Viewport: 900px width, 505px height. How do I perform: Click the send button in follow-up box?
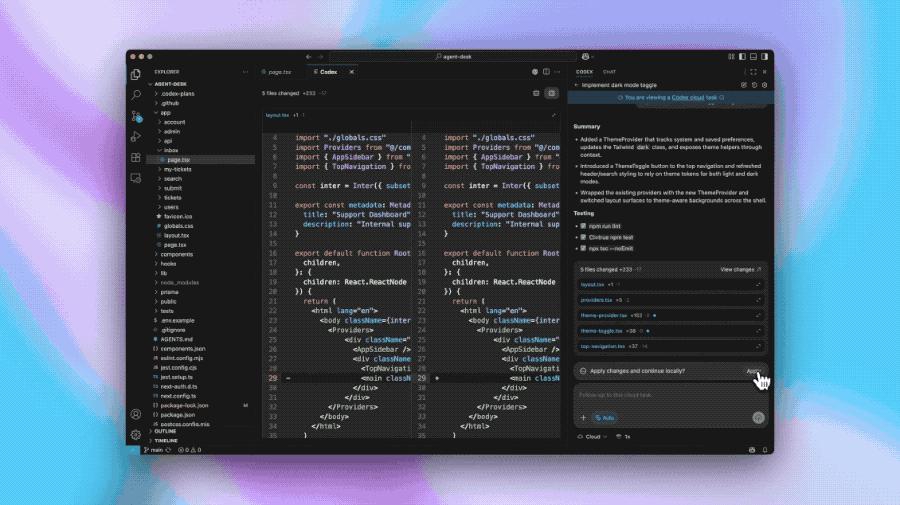point(758,416)
